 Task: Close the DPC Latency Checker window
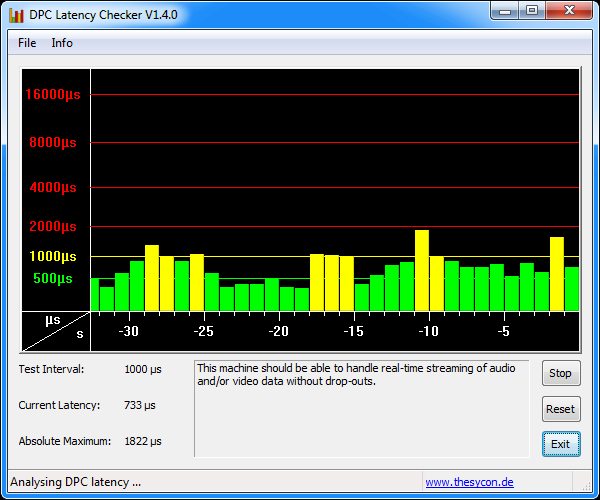coord(569,11)
